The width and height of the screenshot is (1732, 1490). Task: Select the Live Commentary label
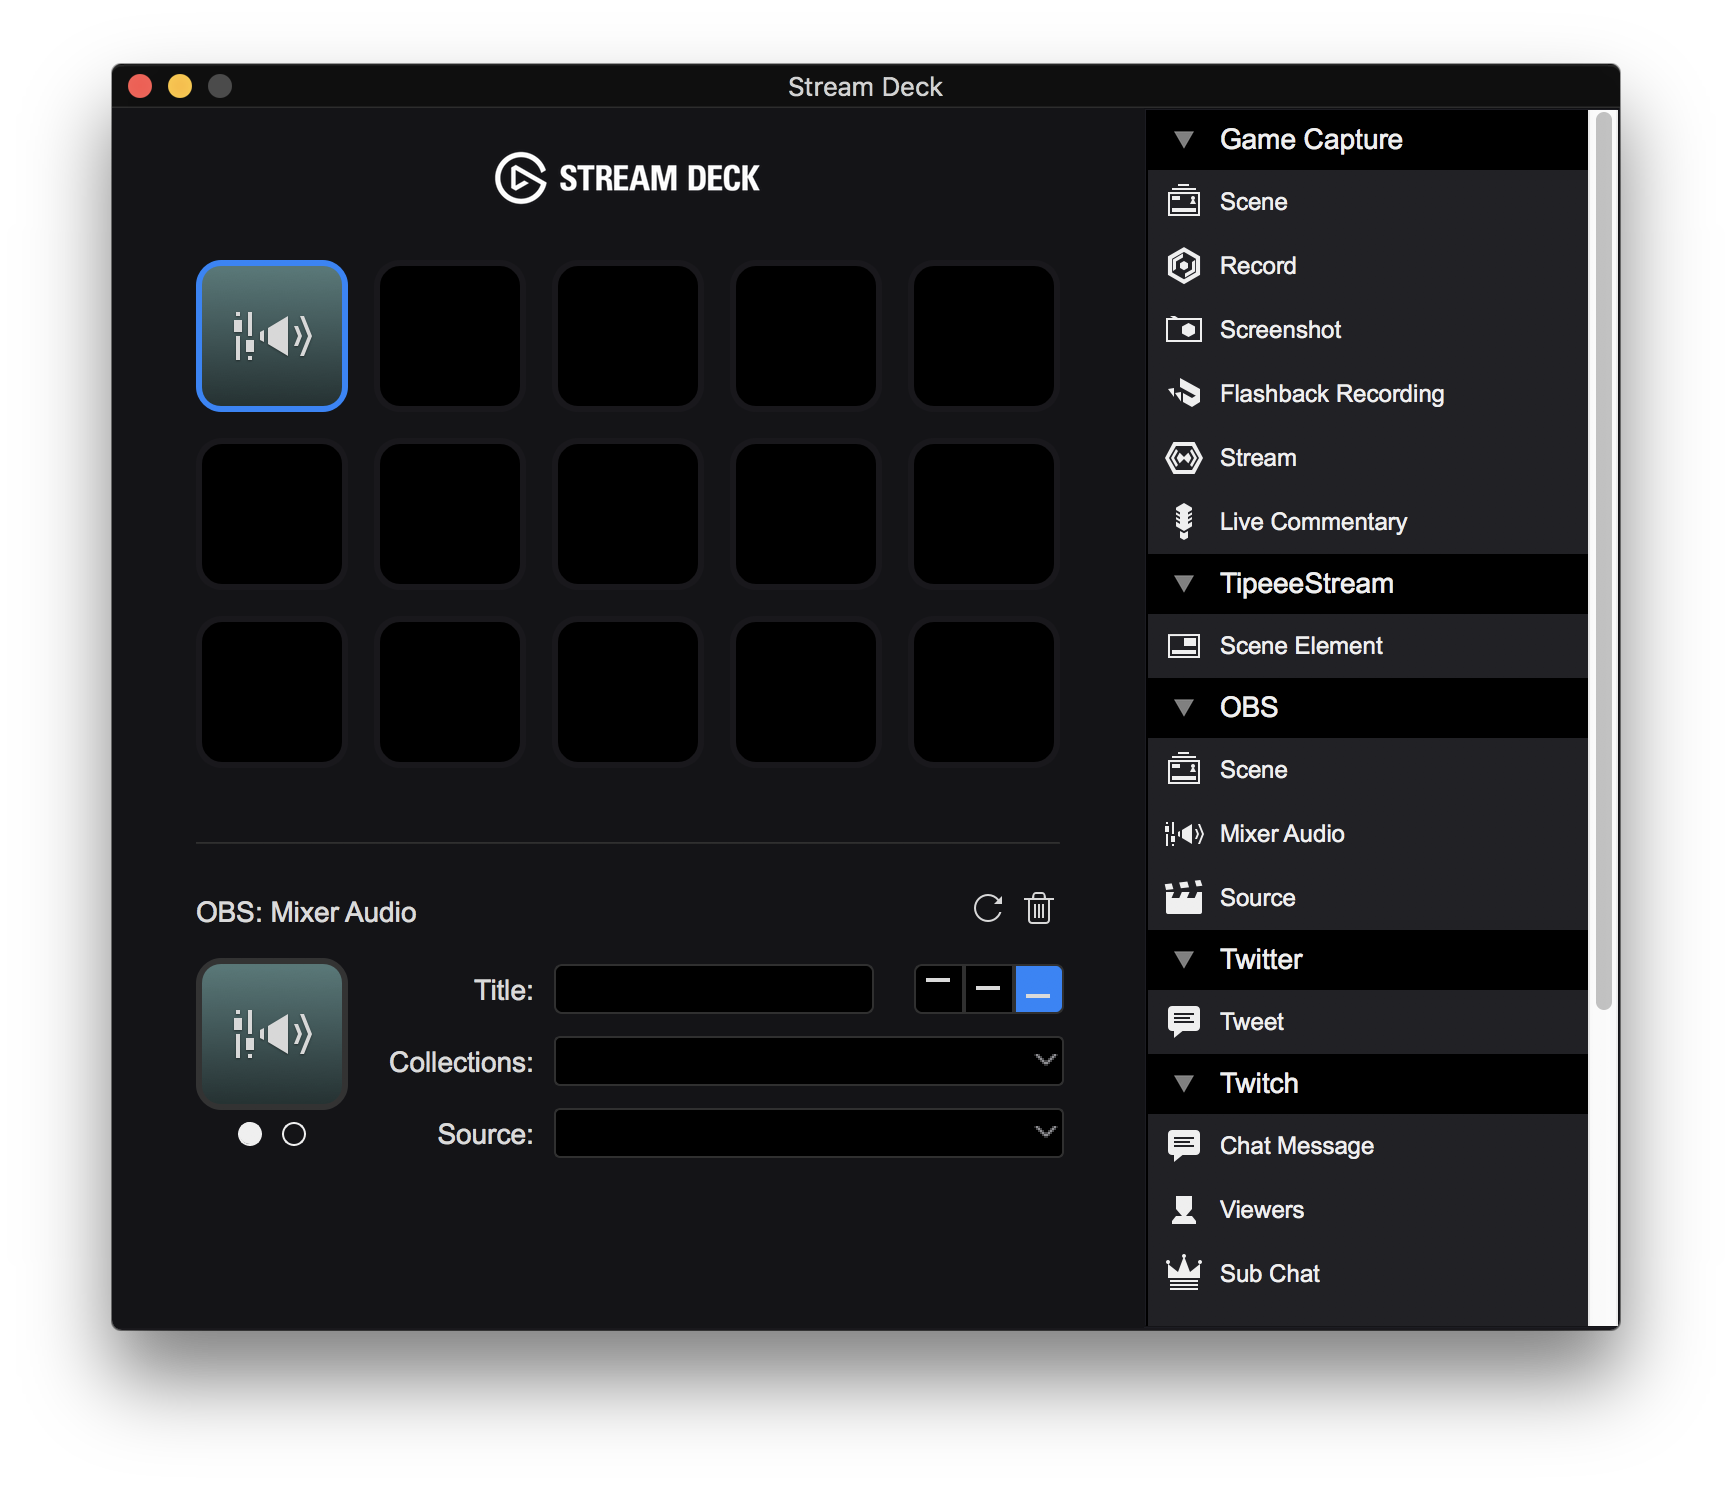pos(1313,521)
